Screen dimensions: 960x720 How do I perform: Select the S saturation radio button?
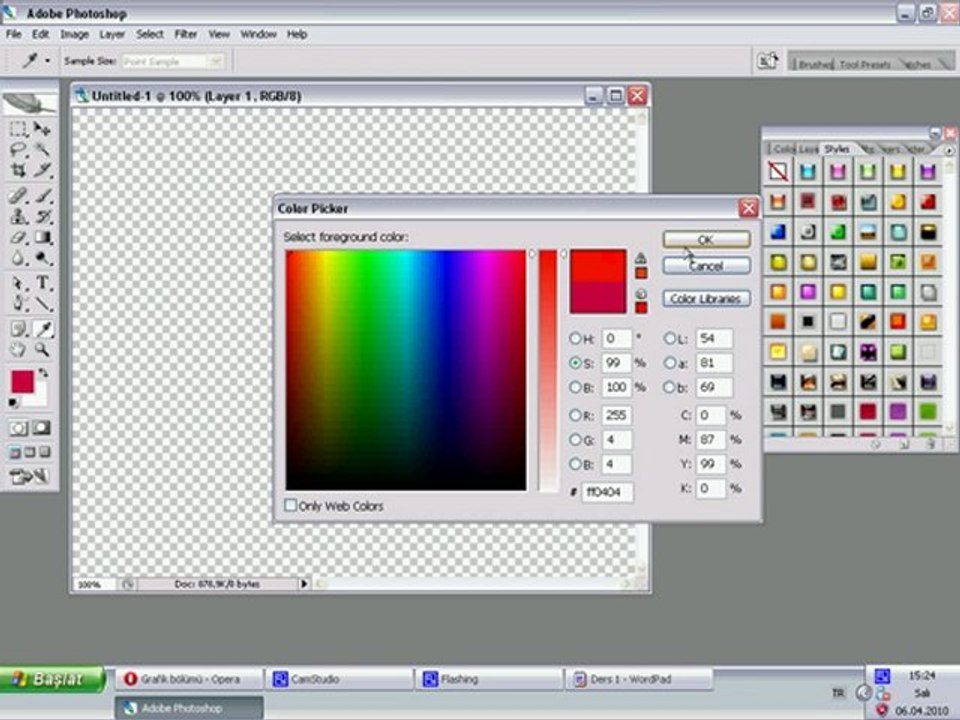(575, 362)
